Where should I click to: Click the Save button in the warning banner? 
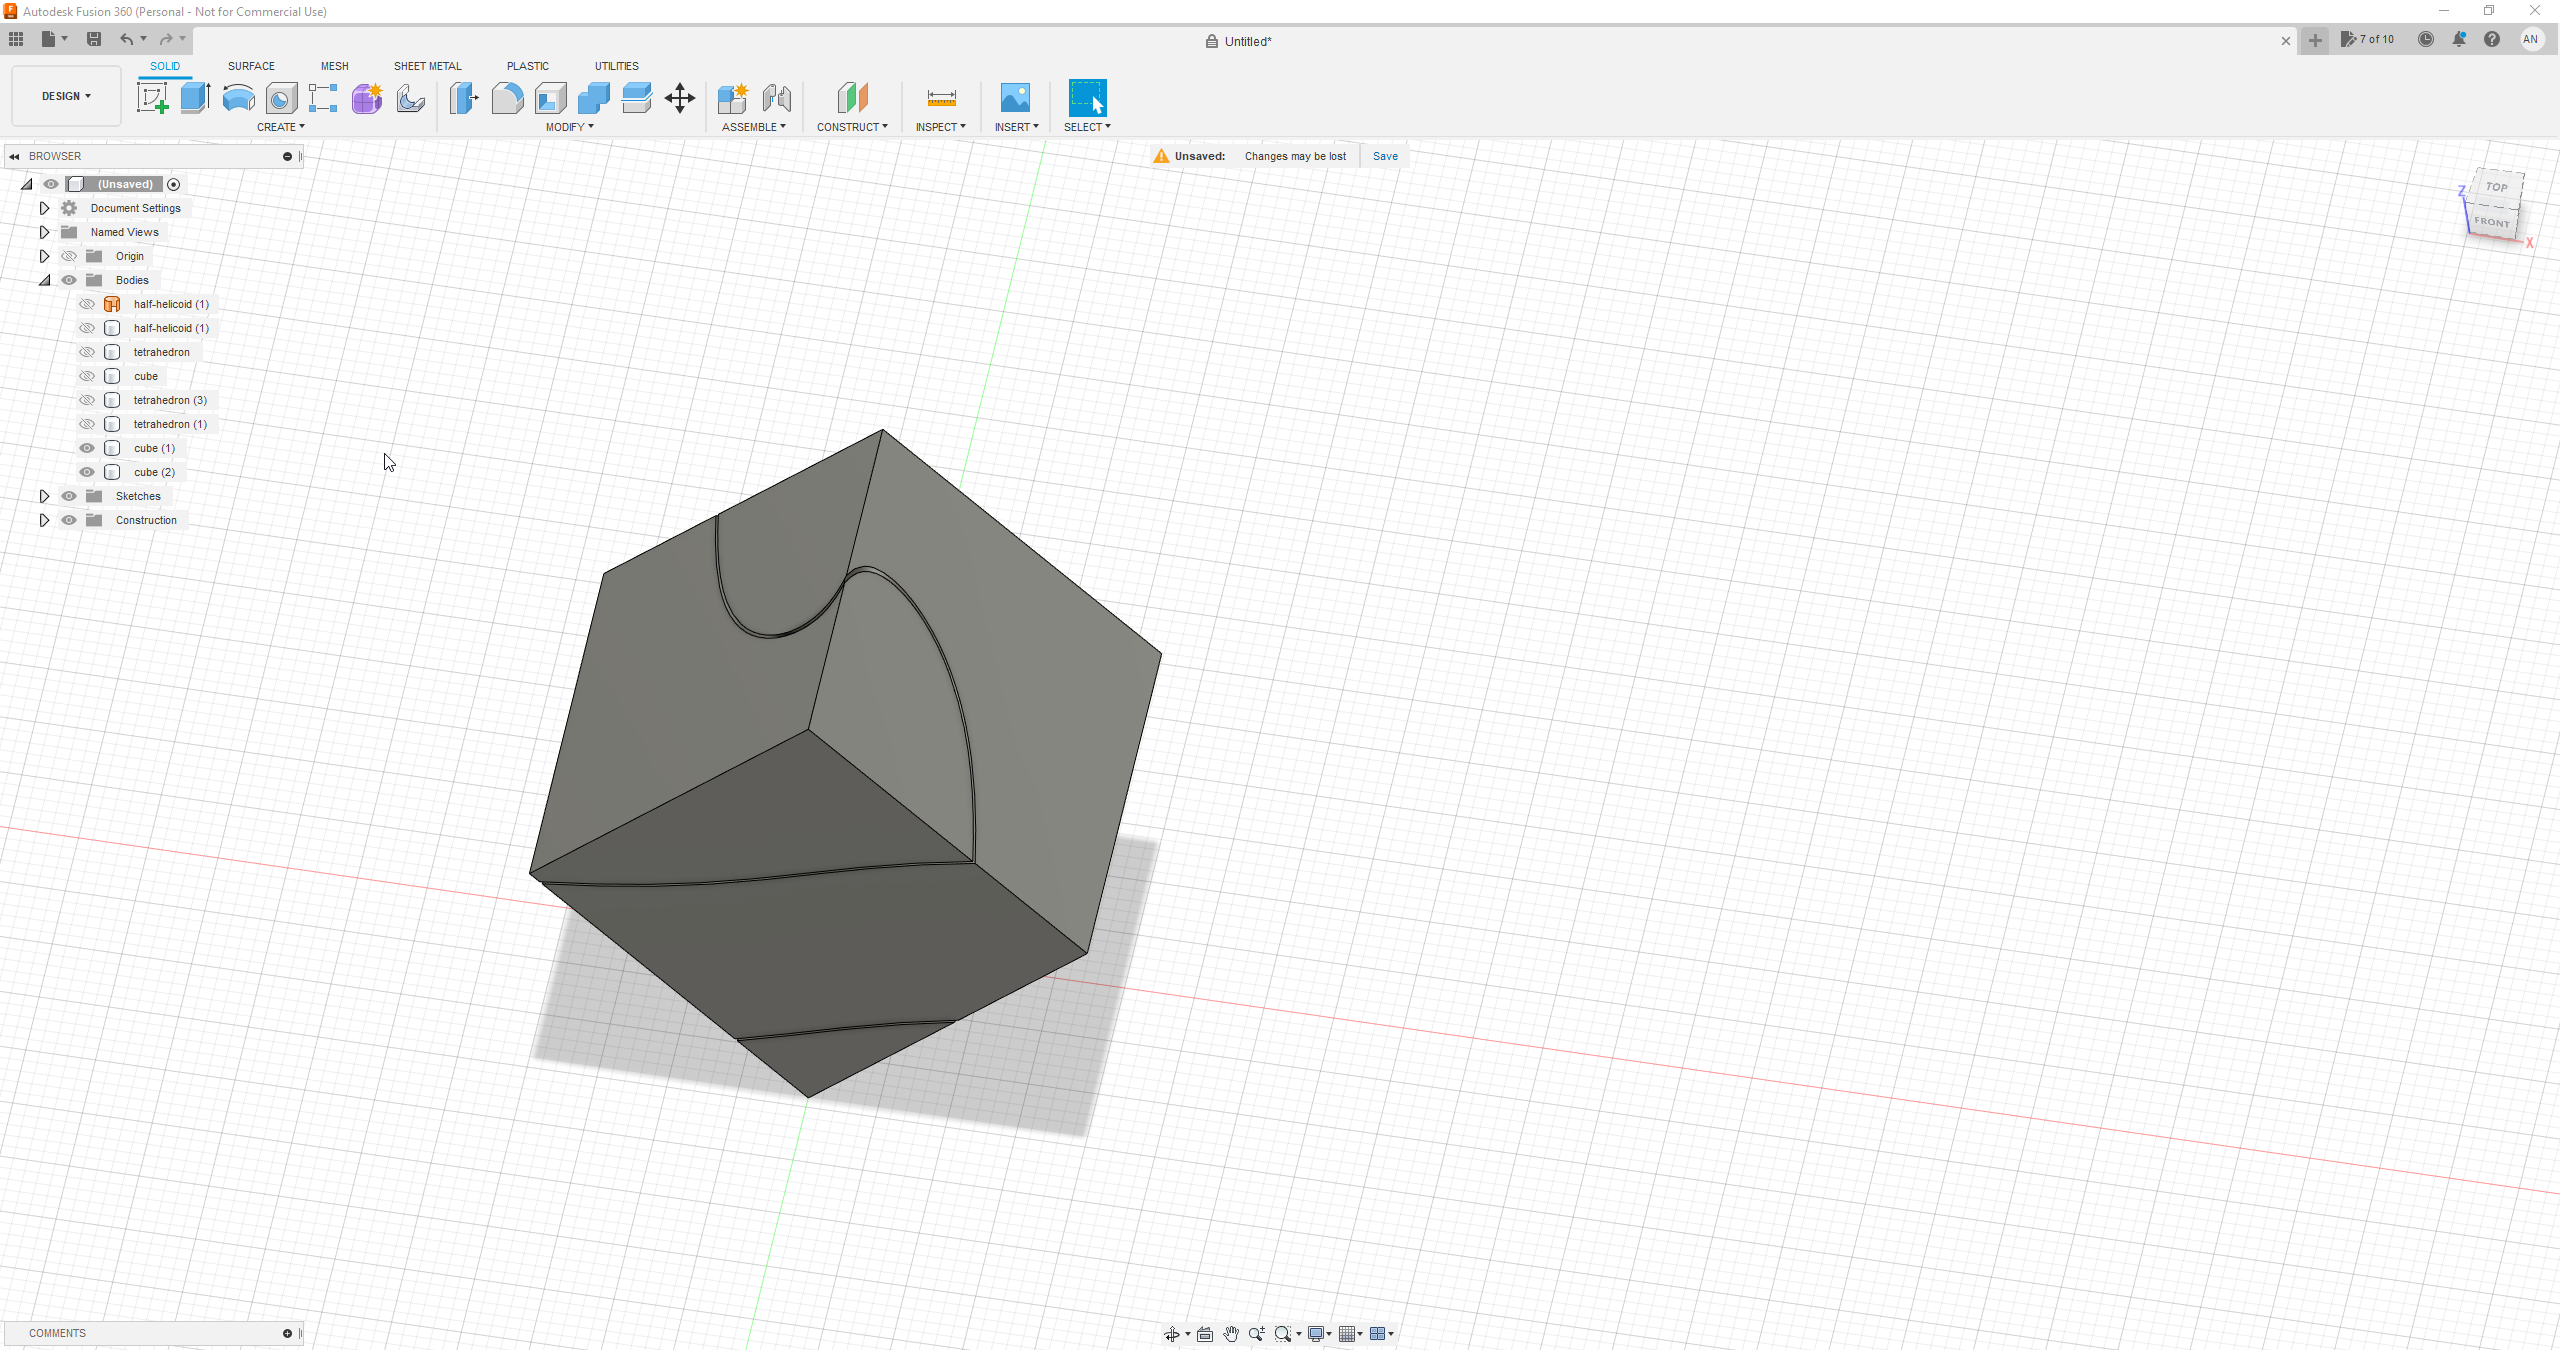pyautogui.click(x=1384, y=156)
